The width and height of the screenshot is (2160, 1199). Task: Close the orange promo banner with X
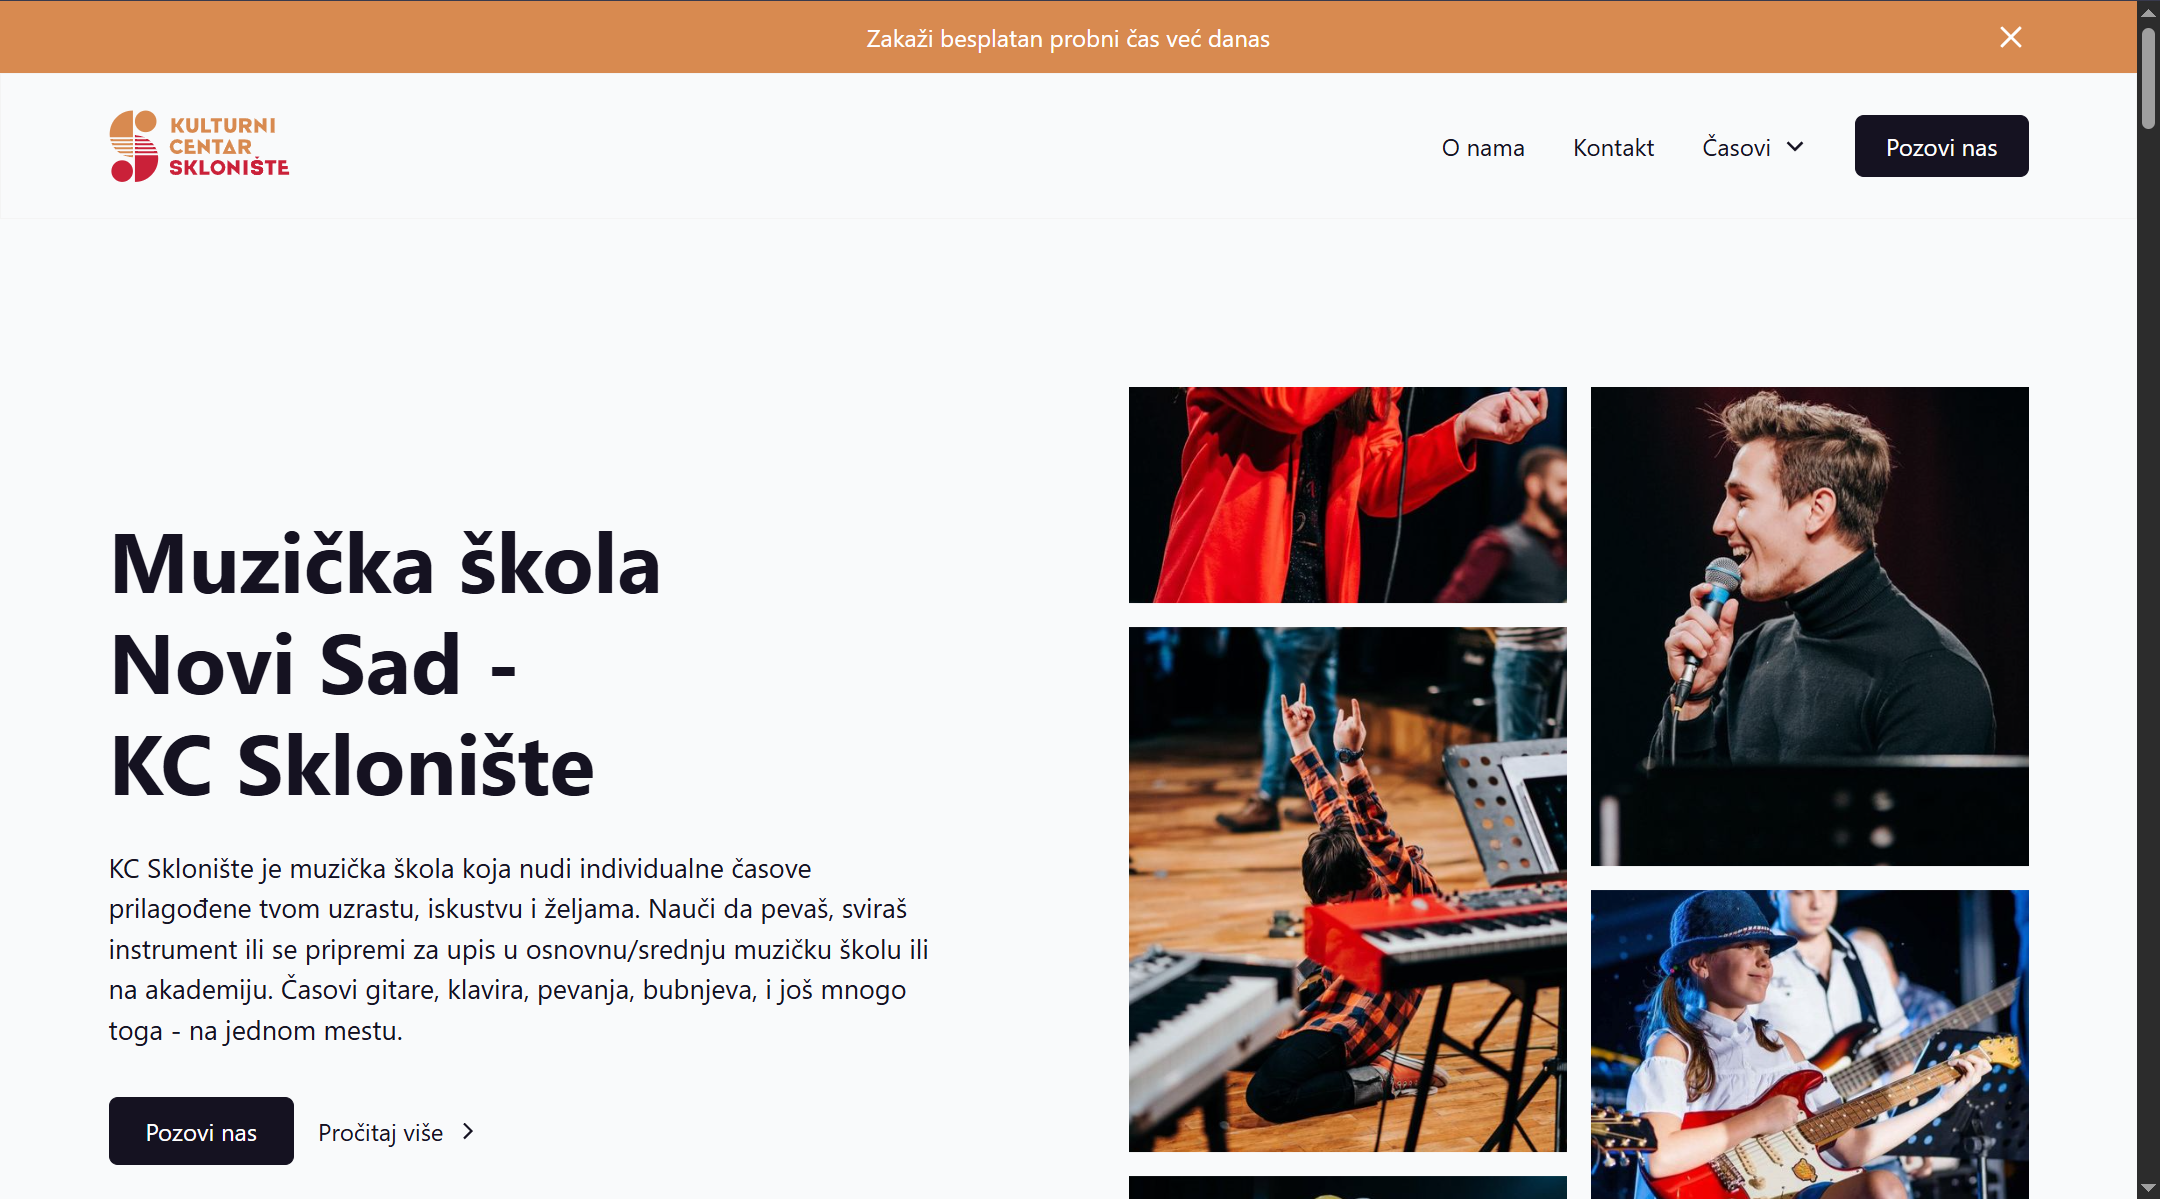pos(2010,37)
